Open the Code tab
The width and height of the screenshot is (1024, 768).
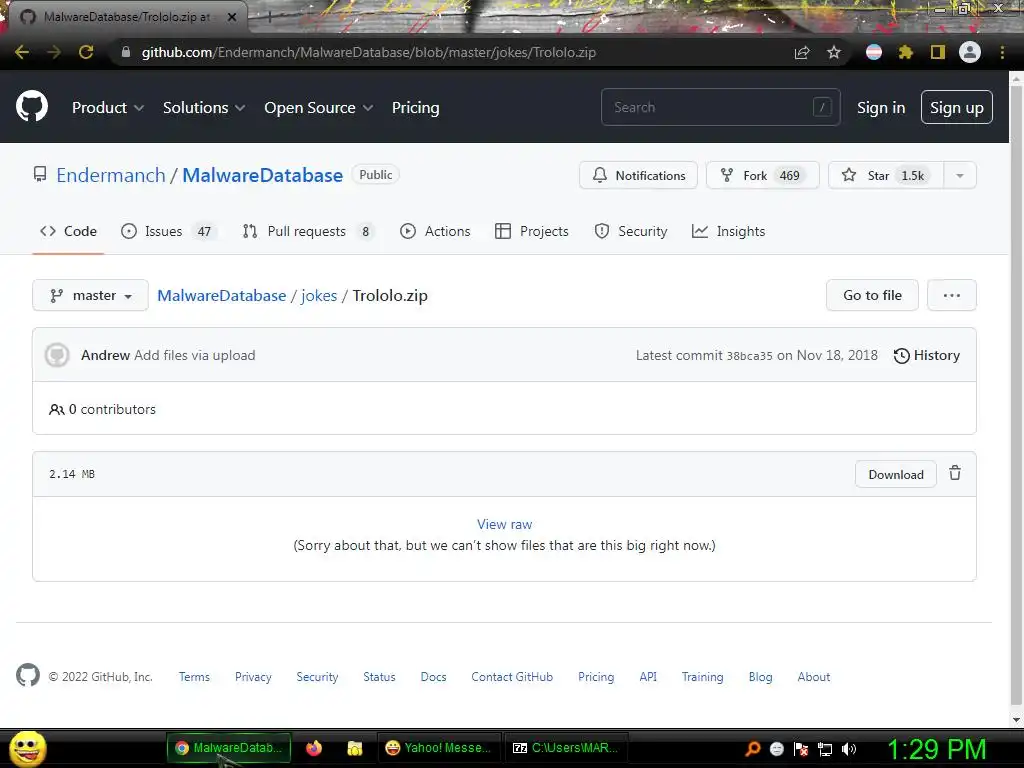pos(68,231)
